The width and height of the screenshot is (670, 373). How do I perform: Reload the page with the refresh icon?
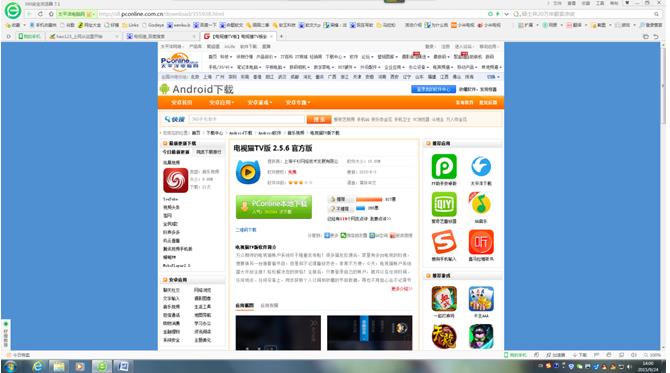(x=41, y=14)
